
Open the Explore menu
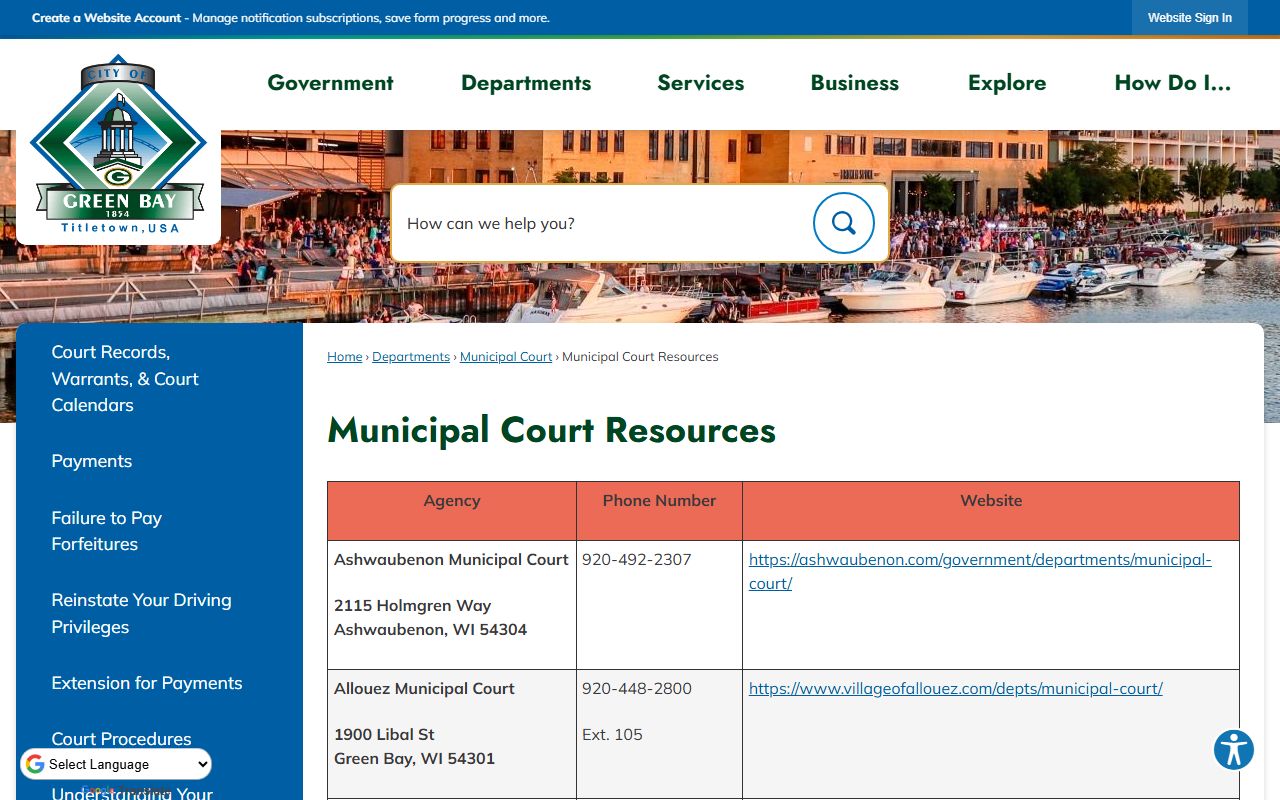click(1007, 83)
